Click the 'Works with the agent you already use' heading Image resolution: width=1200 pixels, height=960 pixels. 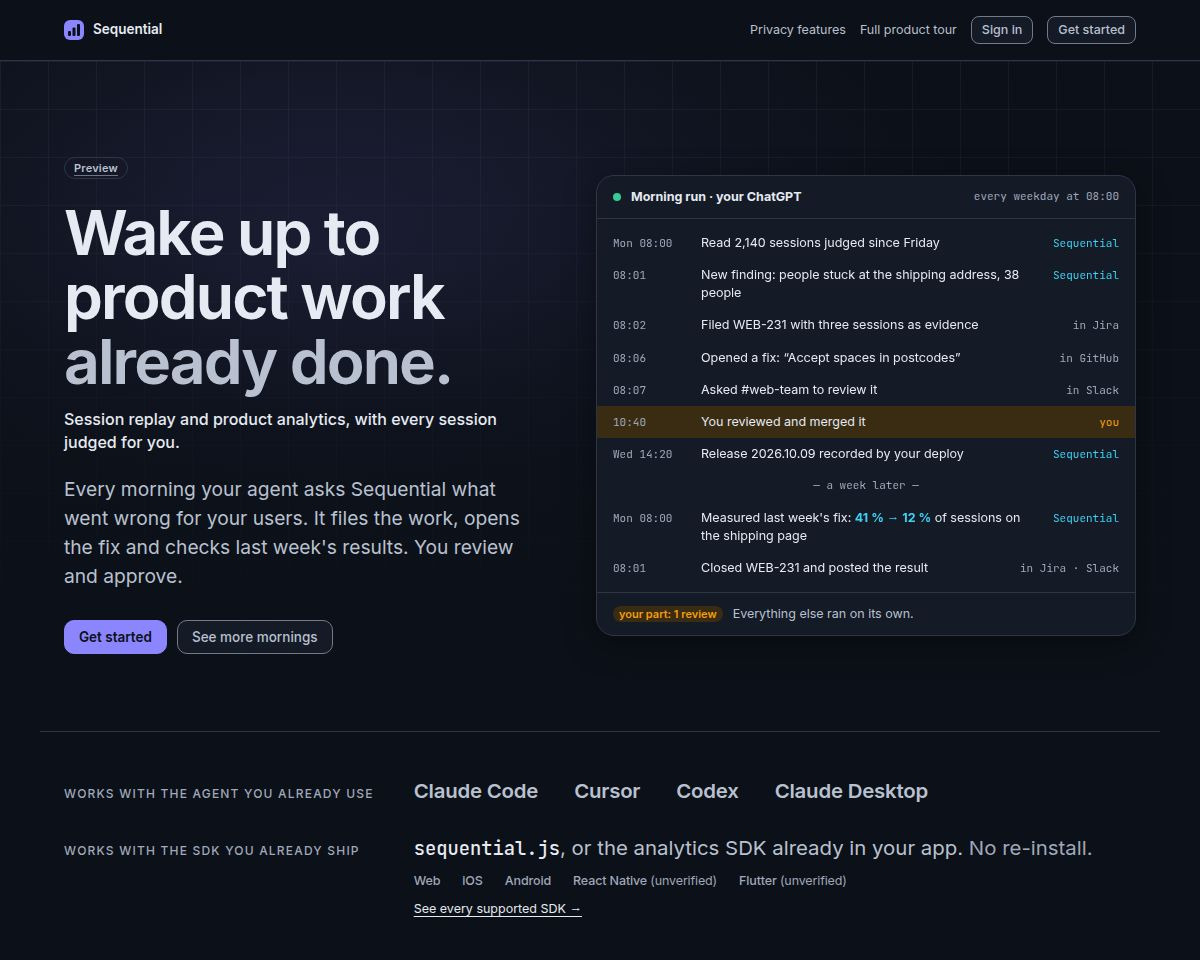pos(218,794)
